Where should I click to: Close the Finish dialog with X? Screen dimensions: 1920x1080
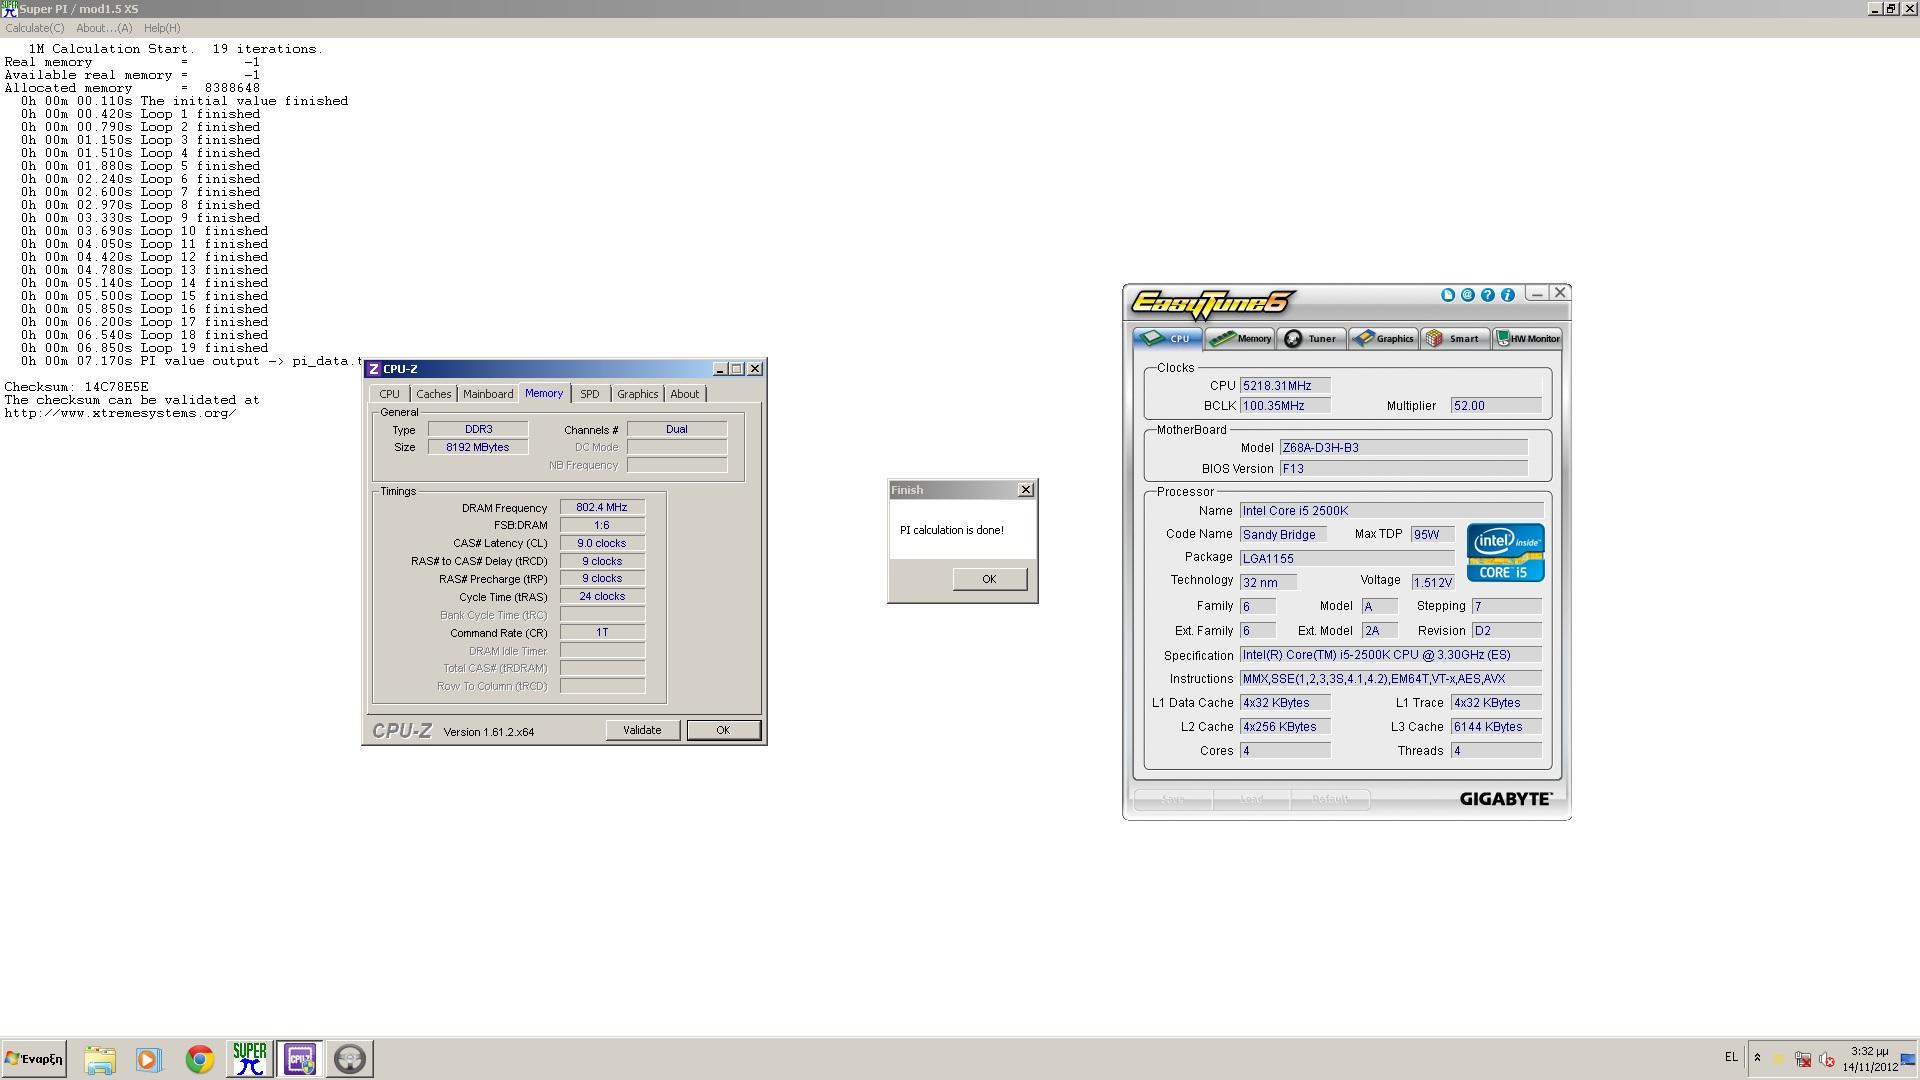point(1025,490)
